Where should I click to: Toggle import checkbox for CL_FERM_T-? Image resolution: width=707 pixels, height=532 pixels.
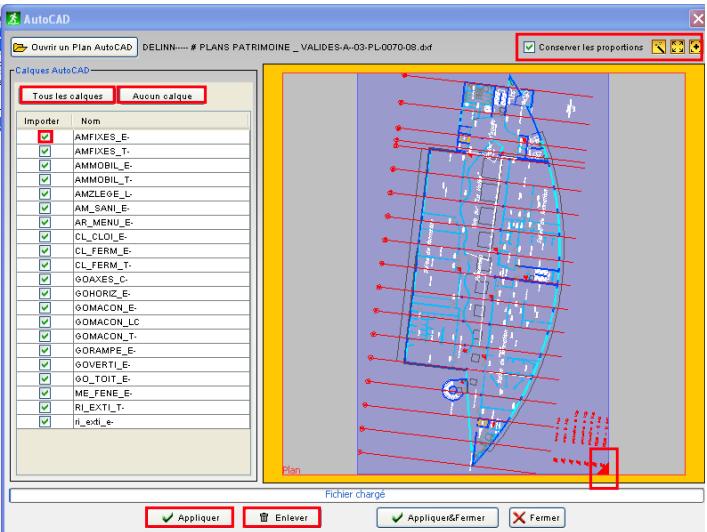click(45, 265)
